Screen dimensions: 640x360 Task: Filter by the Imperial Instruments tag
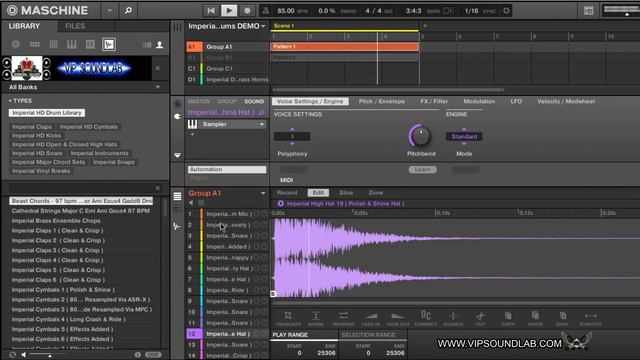click(100, 153)
